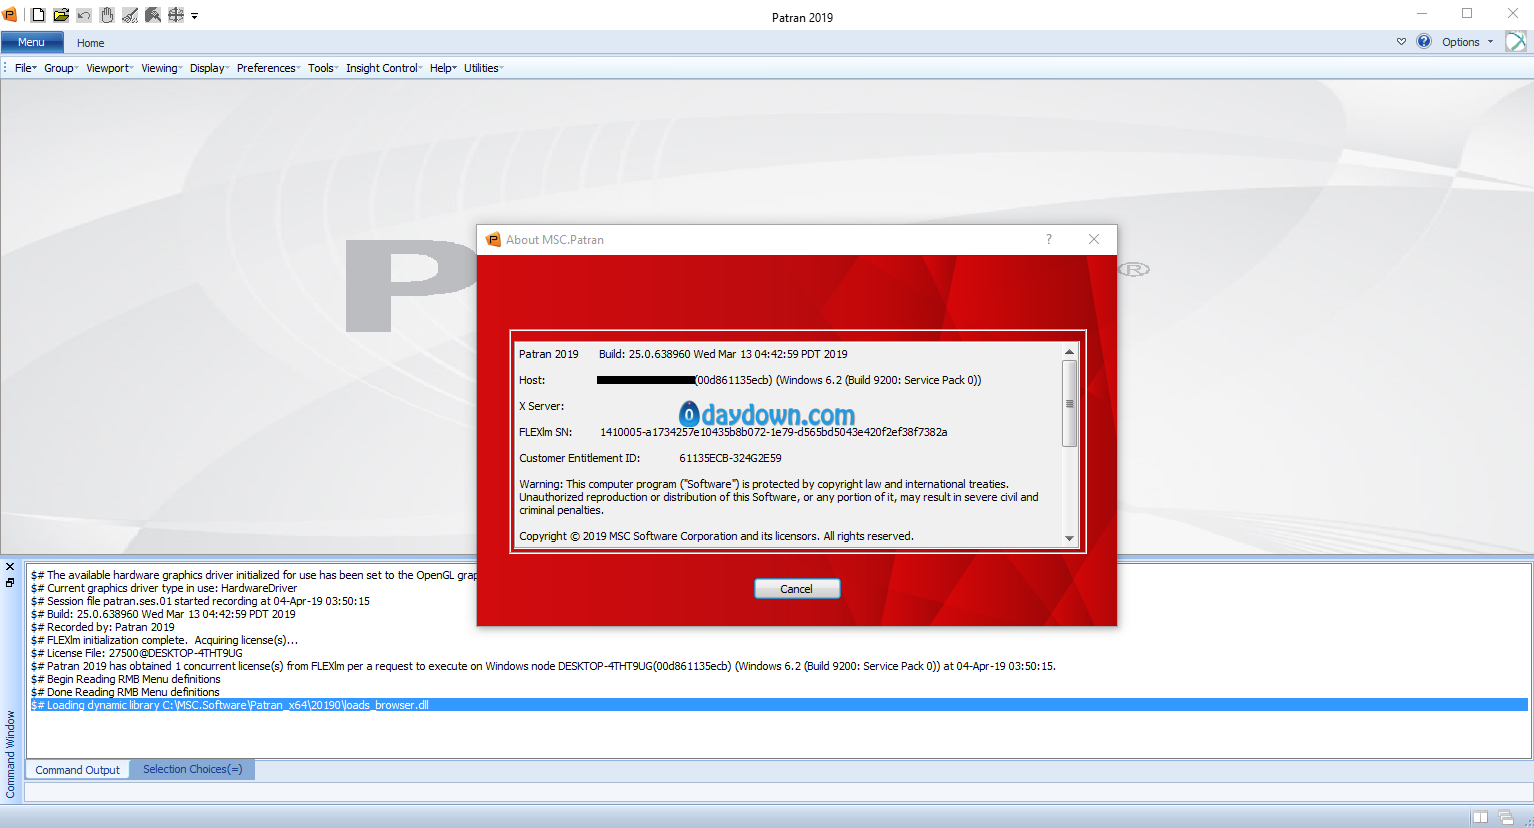This screenshot has width=1534, height=828.
Task: Click Cancel in About MSC.Patran dialog
Action: [x=796, y=589]
